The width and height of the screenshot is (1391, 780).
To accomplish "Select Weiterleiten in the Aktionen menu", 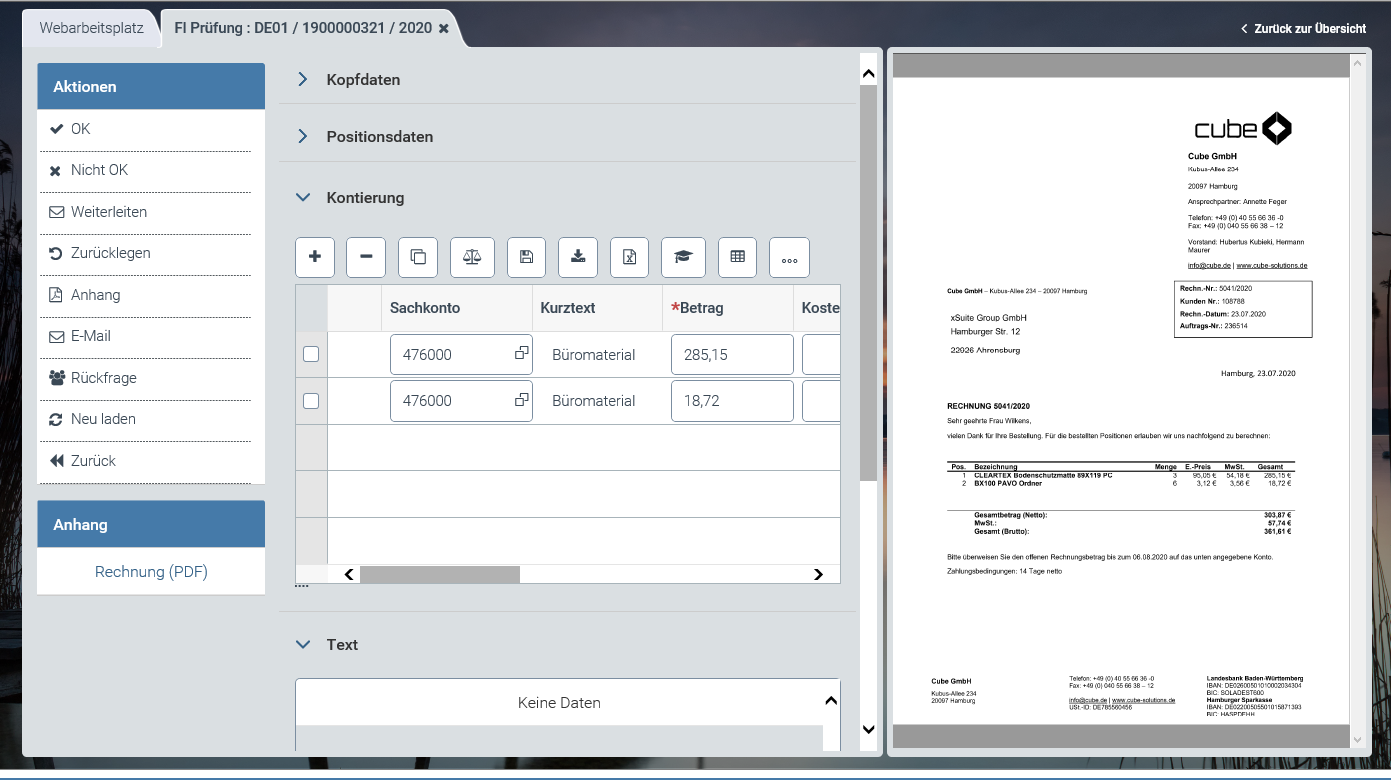I will [x=108, y=212].
